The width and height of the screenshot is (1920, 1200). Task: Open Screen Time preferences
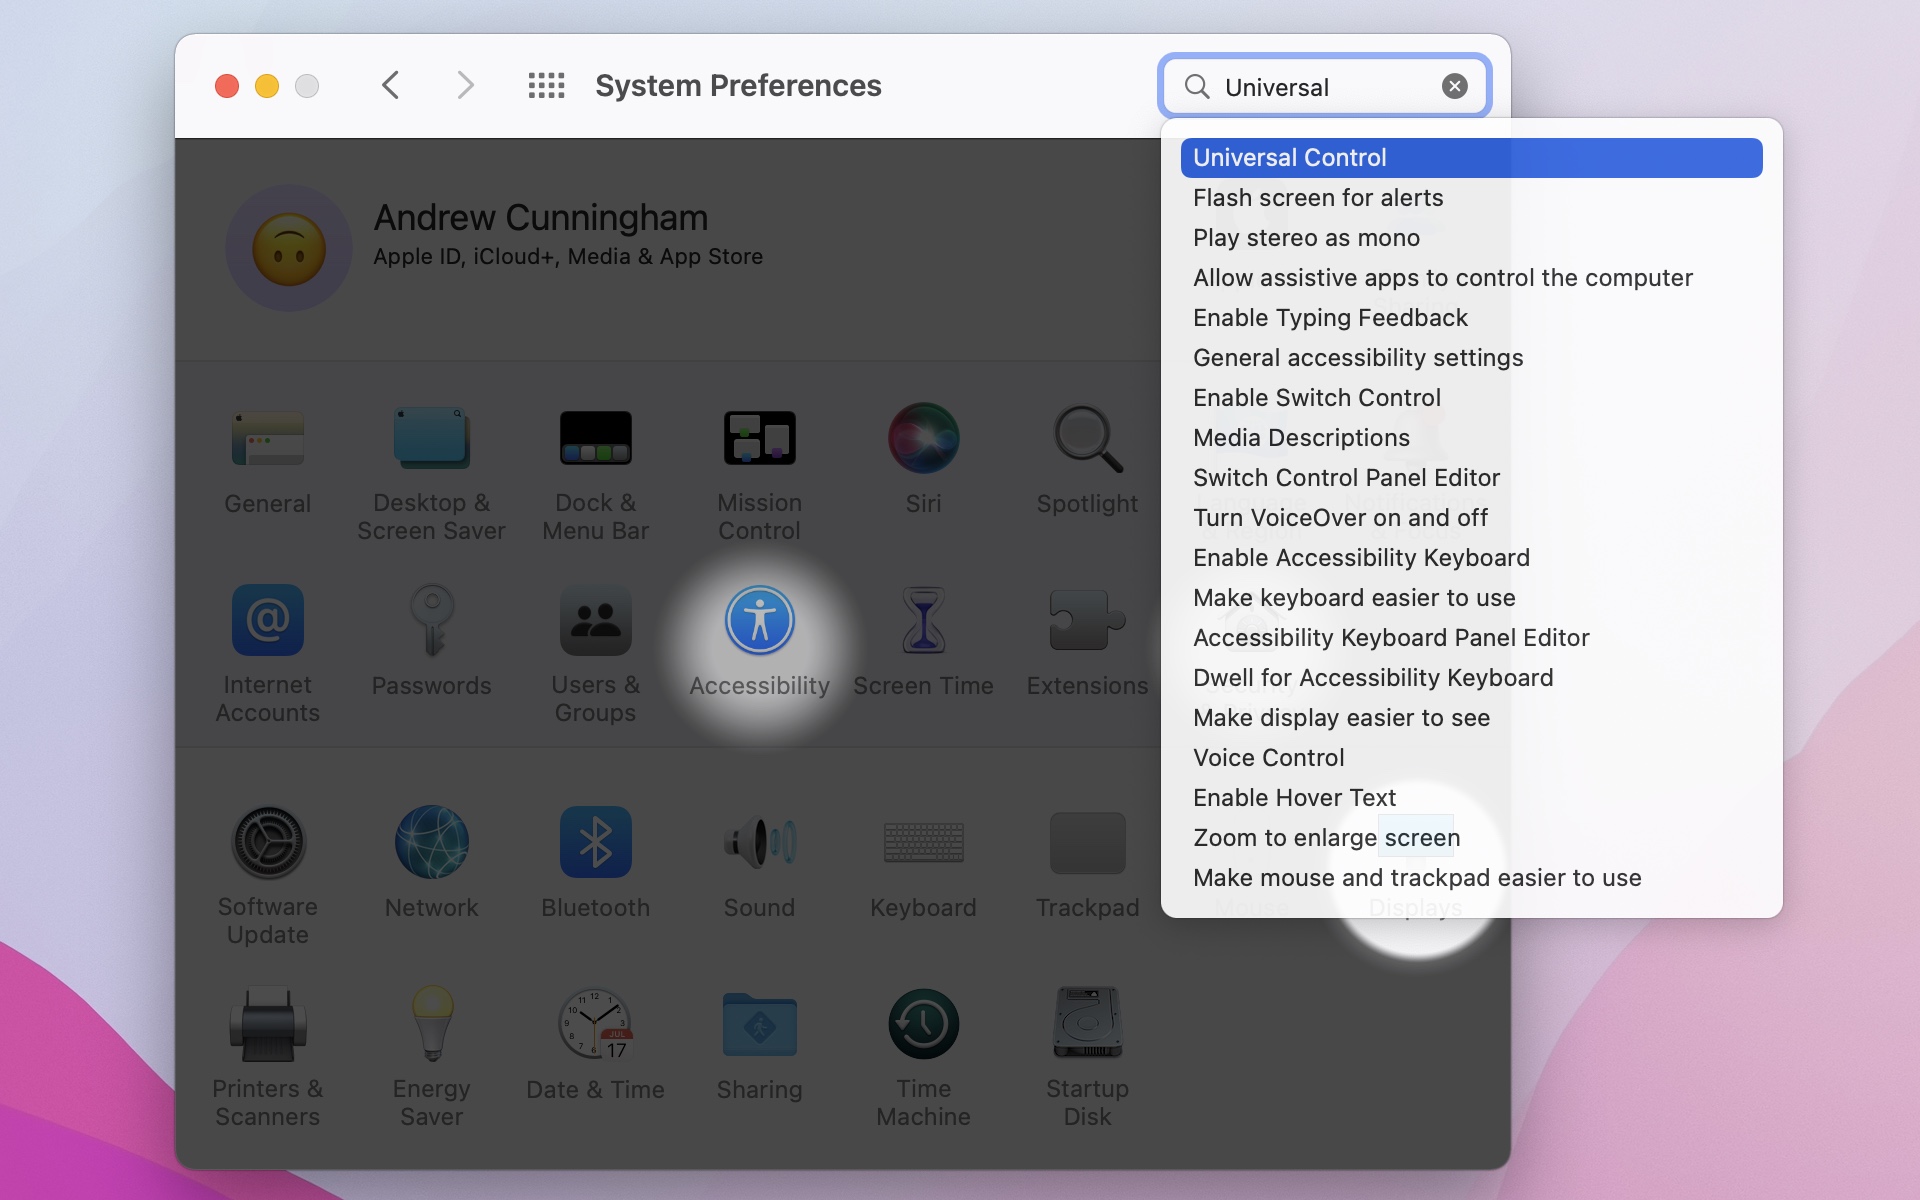pyautogui.click(x=923, y=620)
